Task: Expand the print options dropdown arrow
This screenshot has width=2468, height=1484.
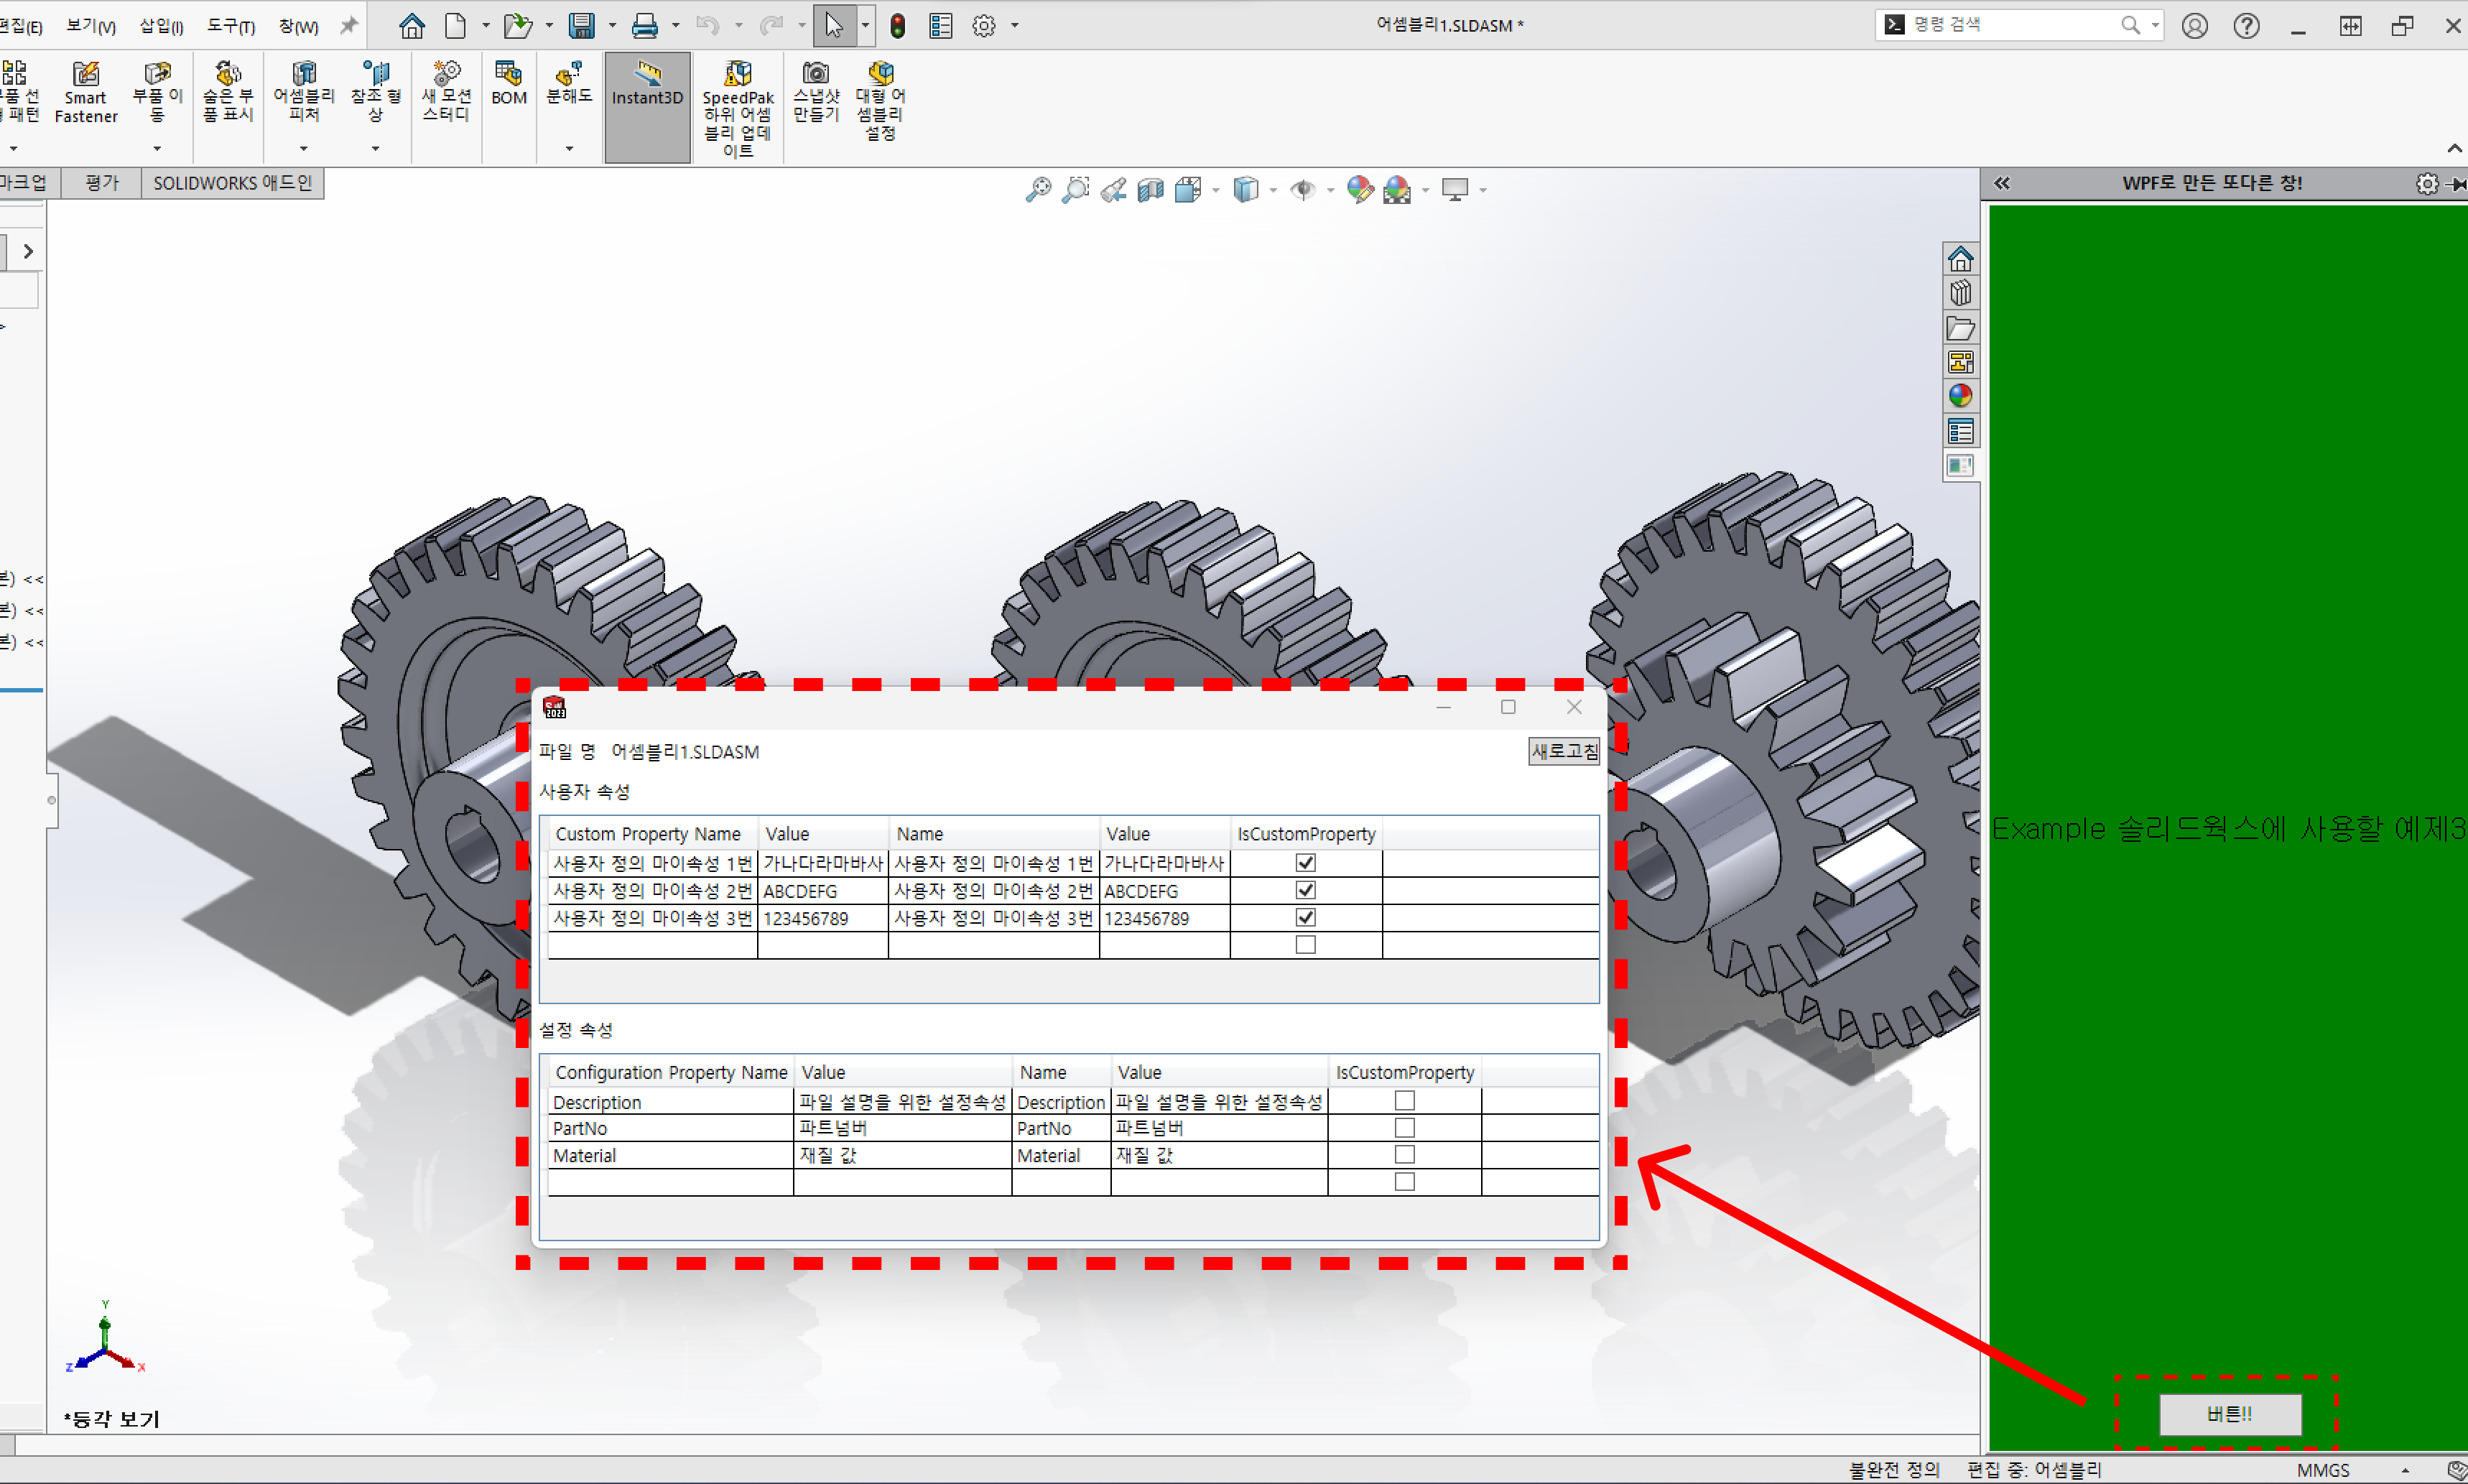Action: click(675, 26)
